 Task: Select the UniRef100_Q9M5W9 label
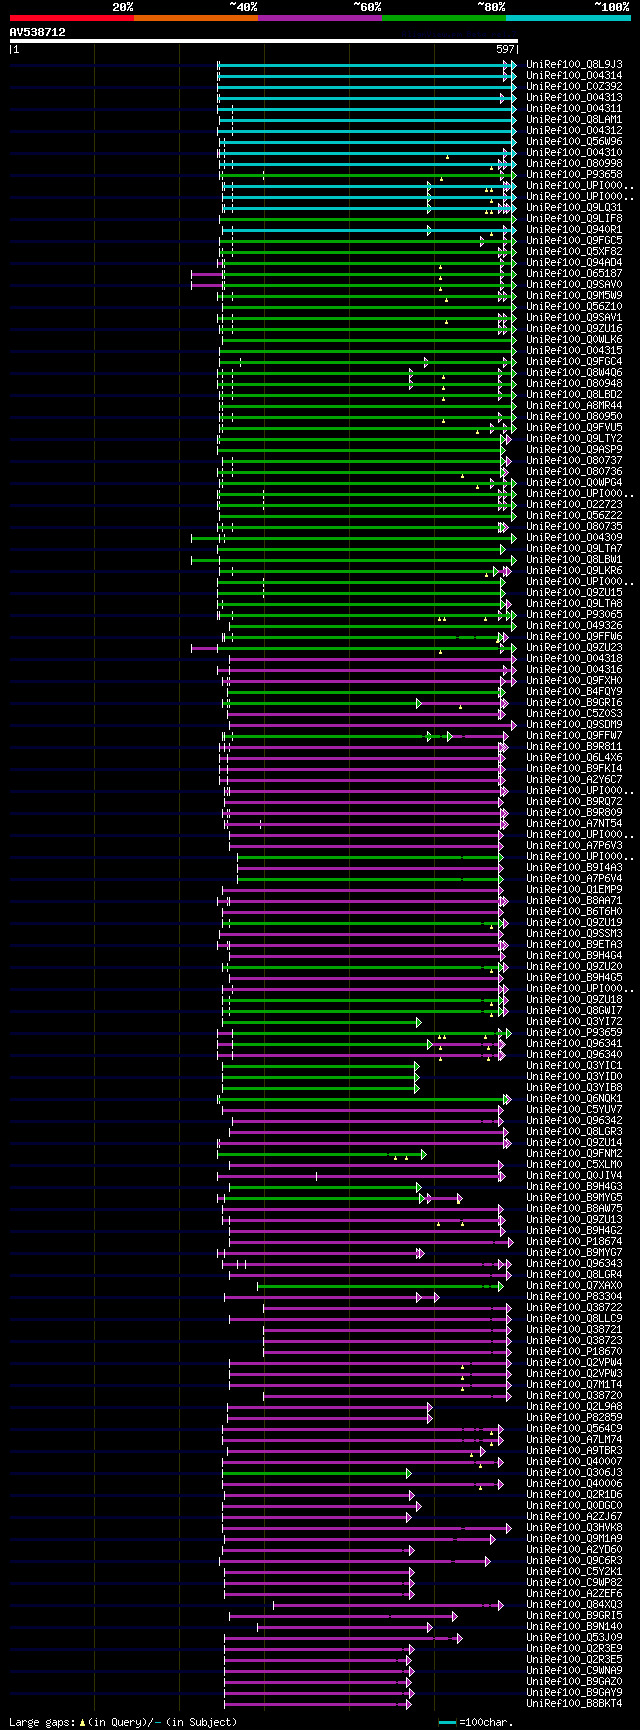click(x=574, y=295)
